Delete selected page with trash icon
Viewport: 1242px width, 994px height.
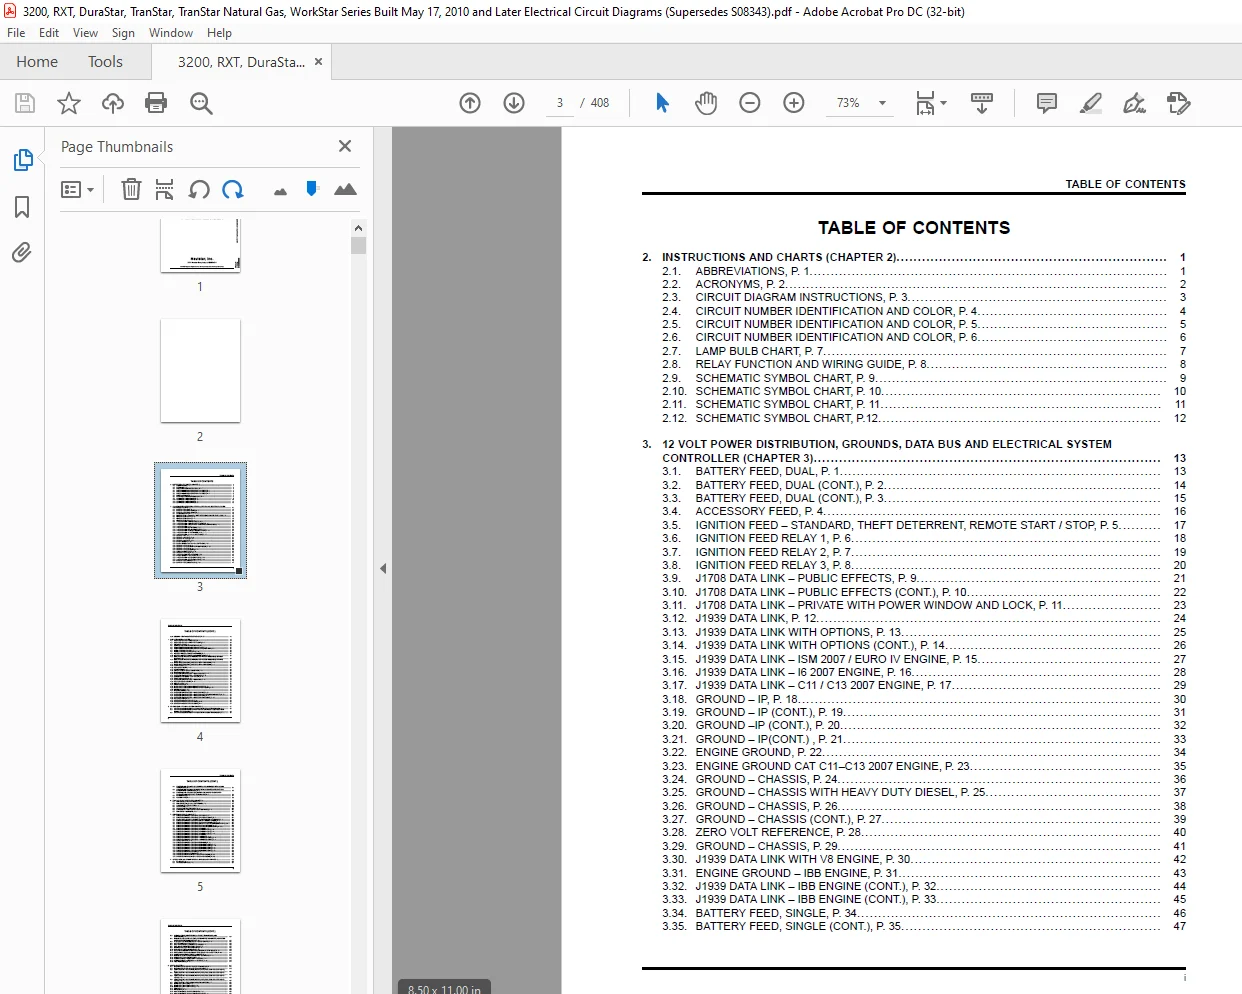[131, 189]
